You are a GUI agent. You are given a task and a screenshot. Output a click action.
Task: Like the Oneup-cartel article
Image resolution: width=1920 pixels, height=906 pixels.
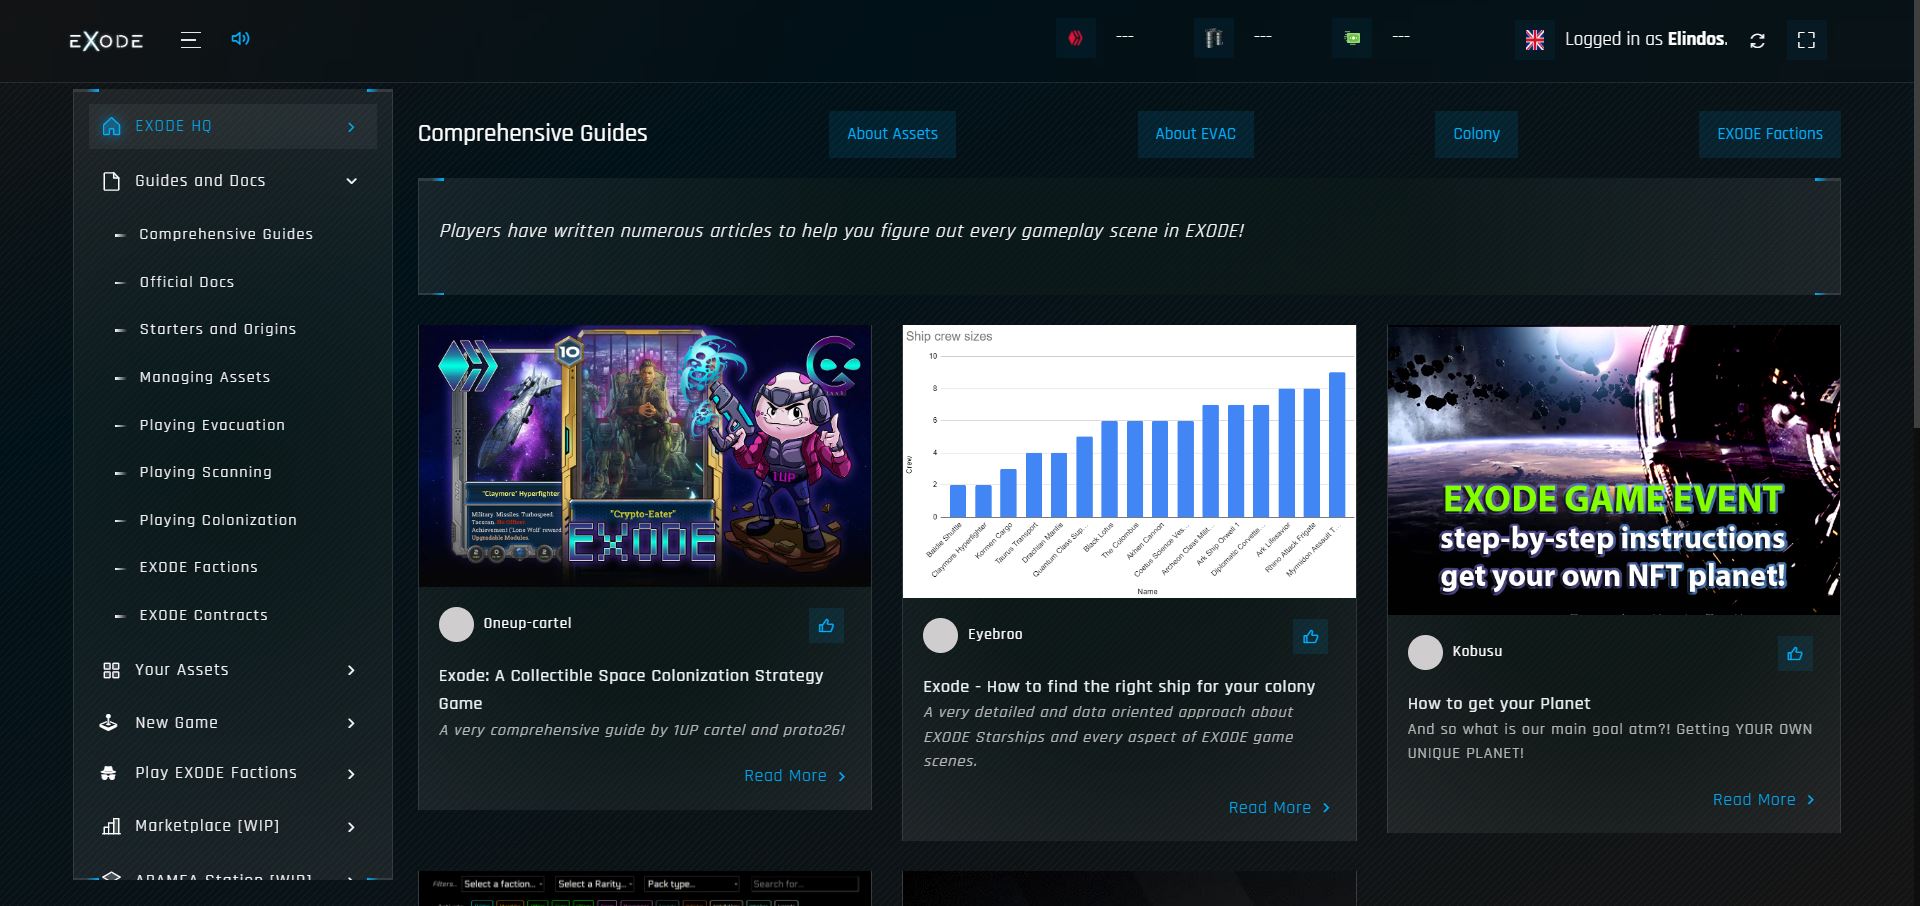pos(826,626)
